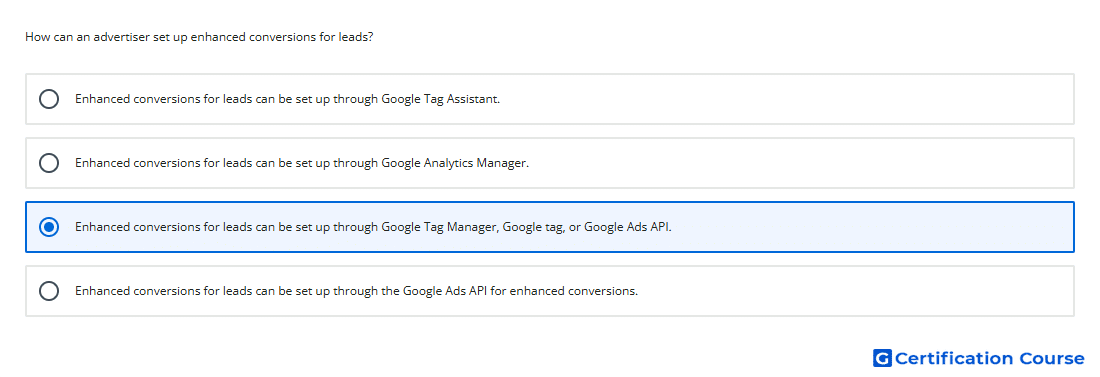
Task: Click the last answer's sentence text
Action: tap(356, 291)
